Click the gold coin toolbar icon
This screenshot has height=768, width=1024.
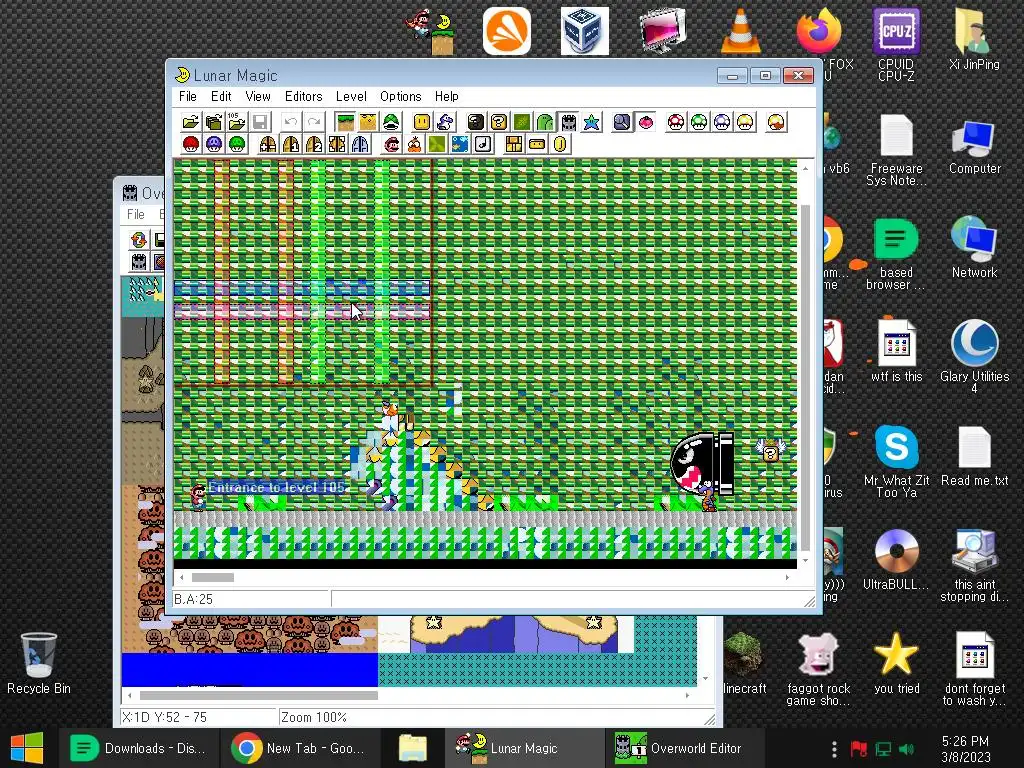pos(560,144)
